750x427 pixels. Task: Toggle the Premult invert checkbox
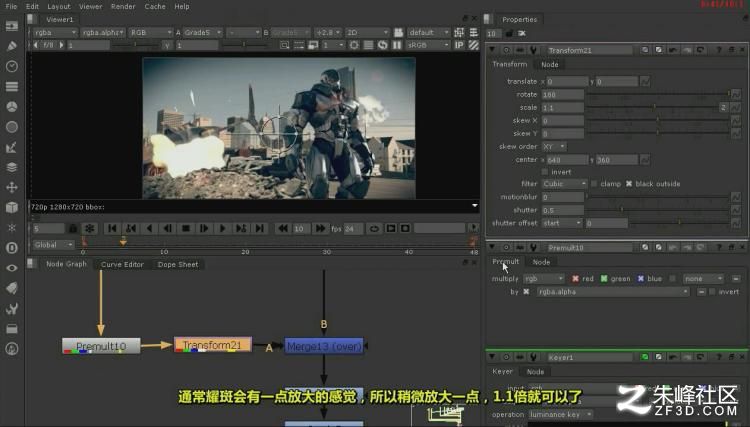point(713,292)
